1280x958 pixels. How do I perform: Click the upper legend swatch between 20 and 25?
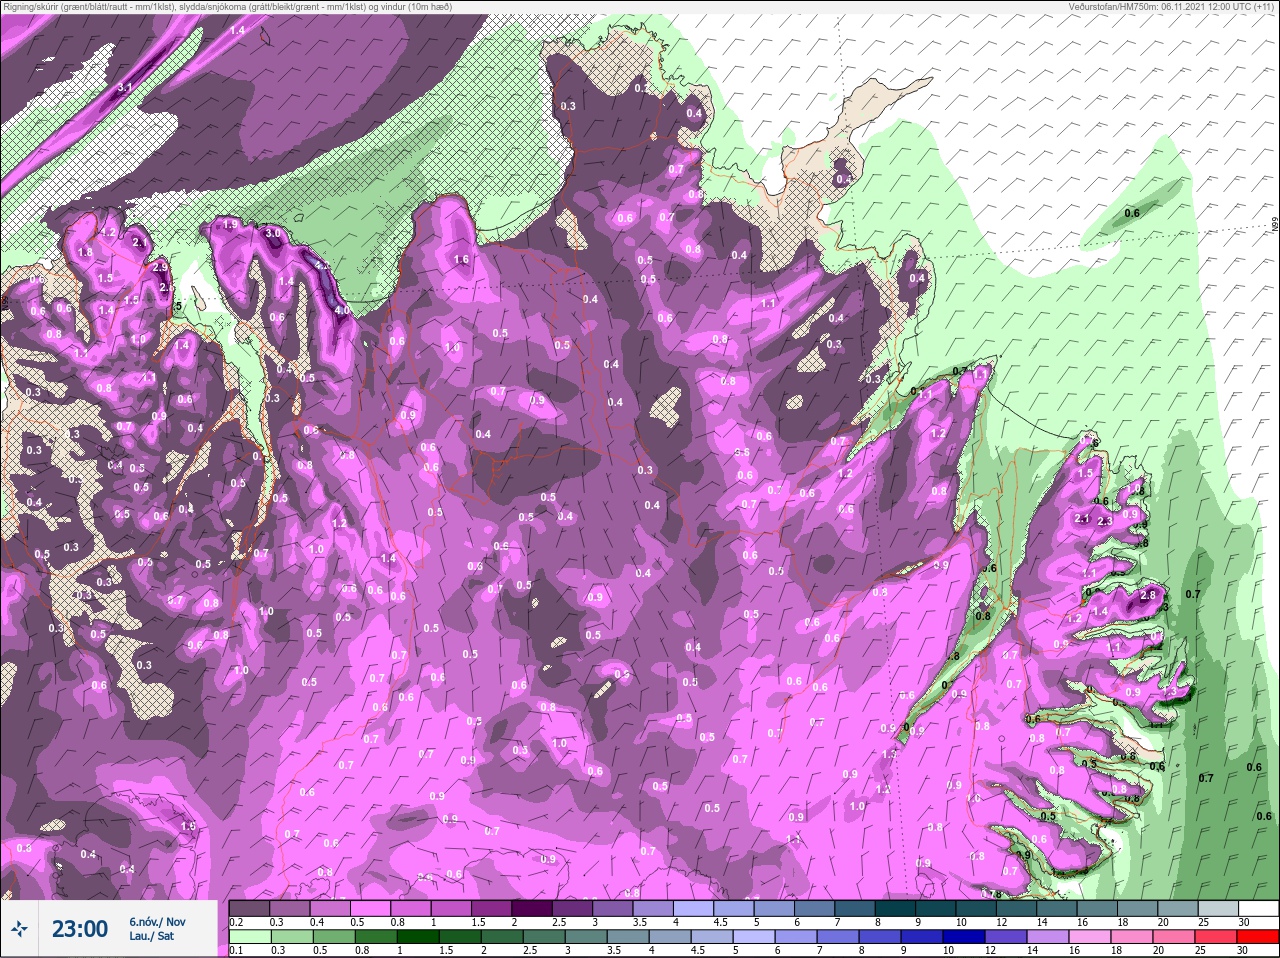click(x=1179, y=909)
